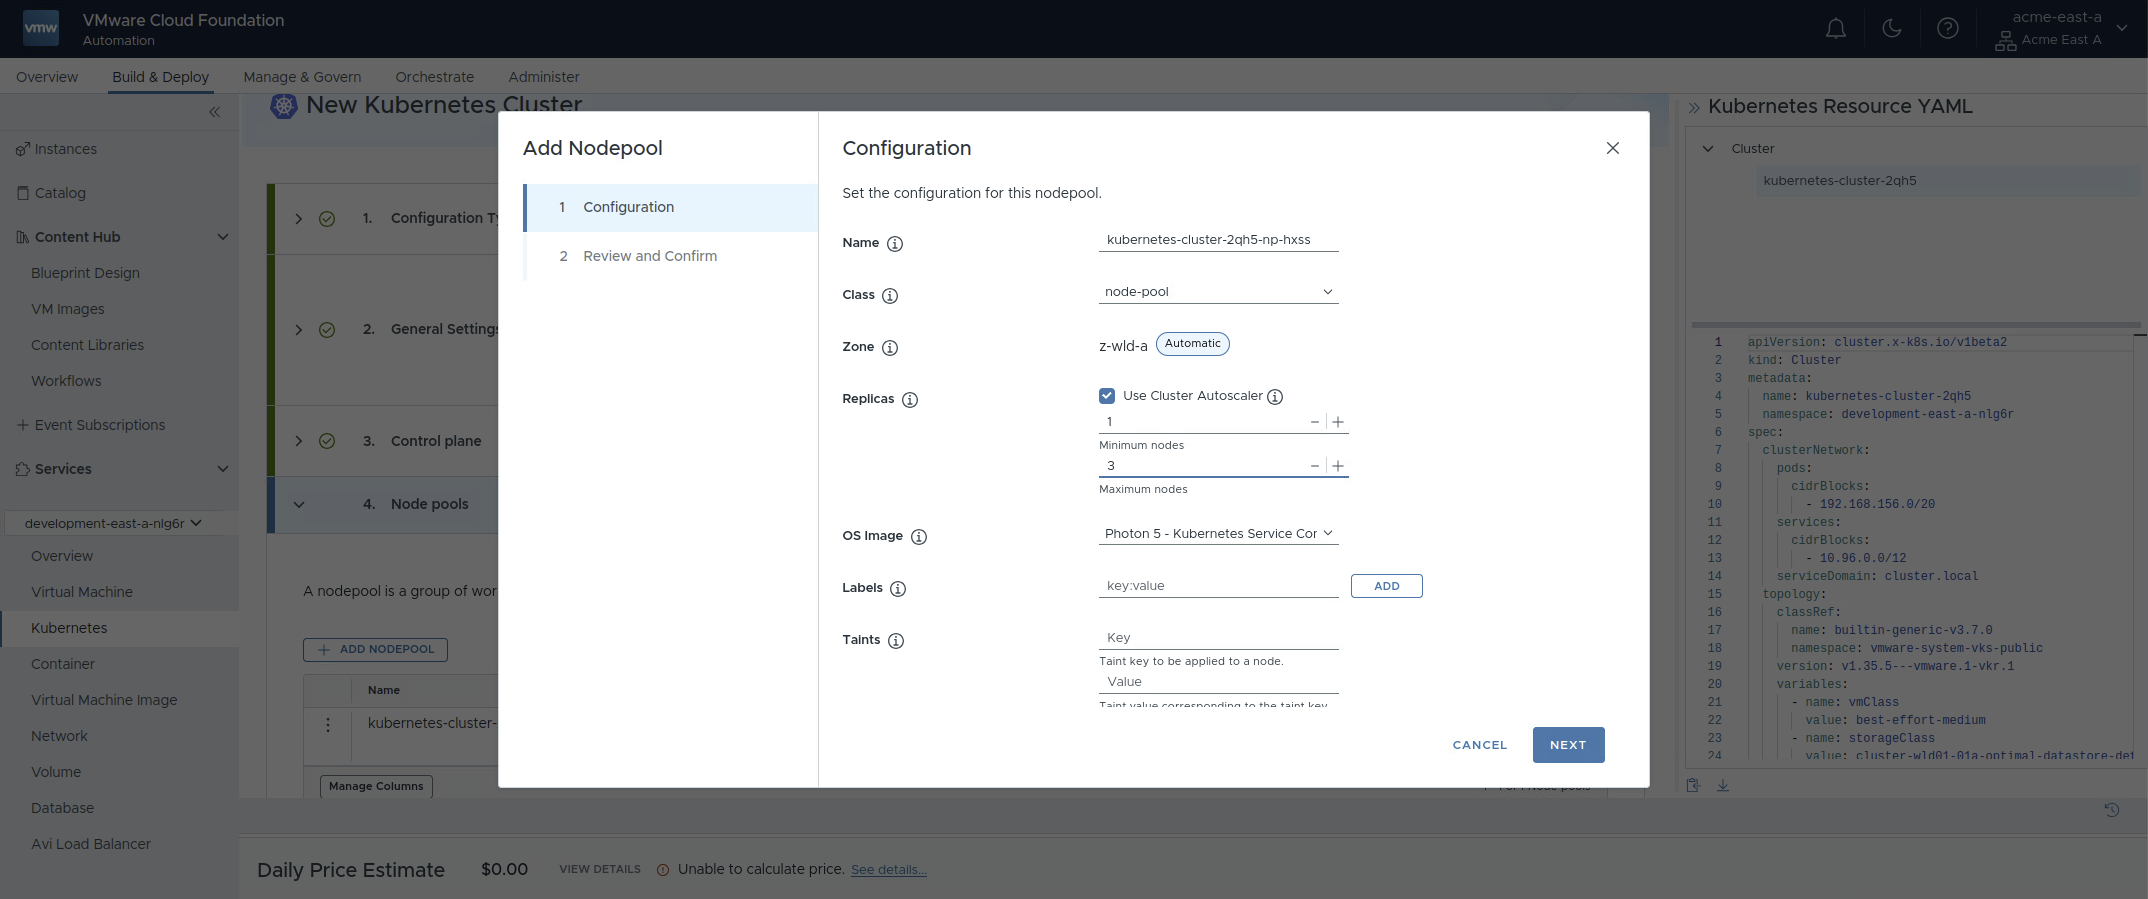Collapse YAML panel with double-arrow icon
The width and height of the screenshot is (2148, 899).
click(x=1694, y=108)
